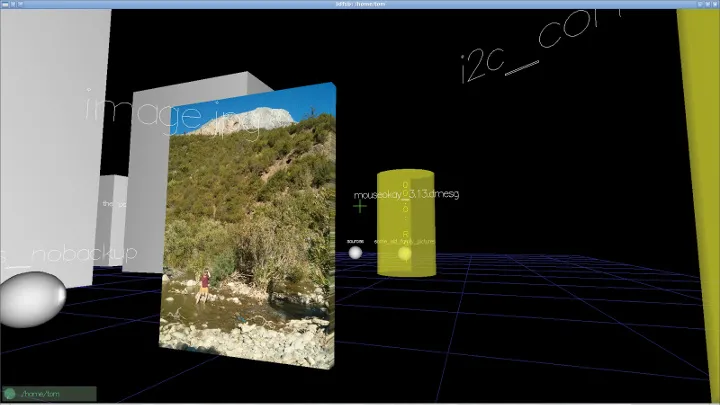
Task: Click the small gray cube behind nobackup
Action: [x=110, y=219]
